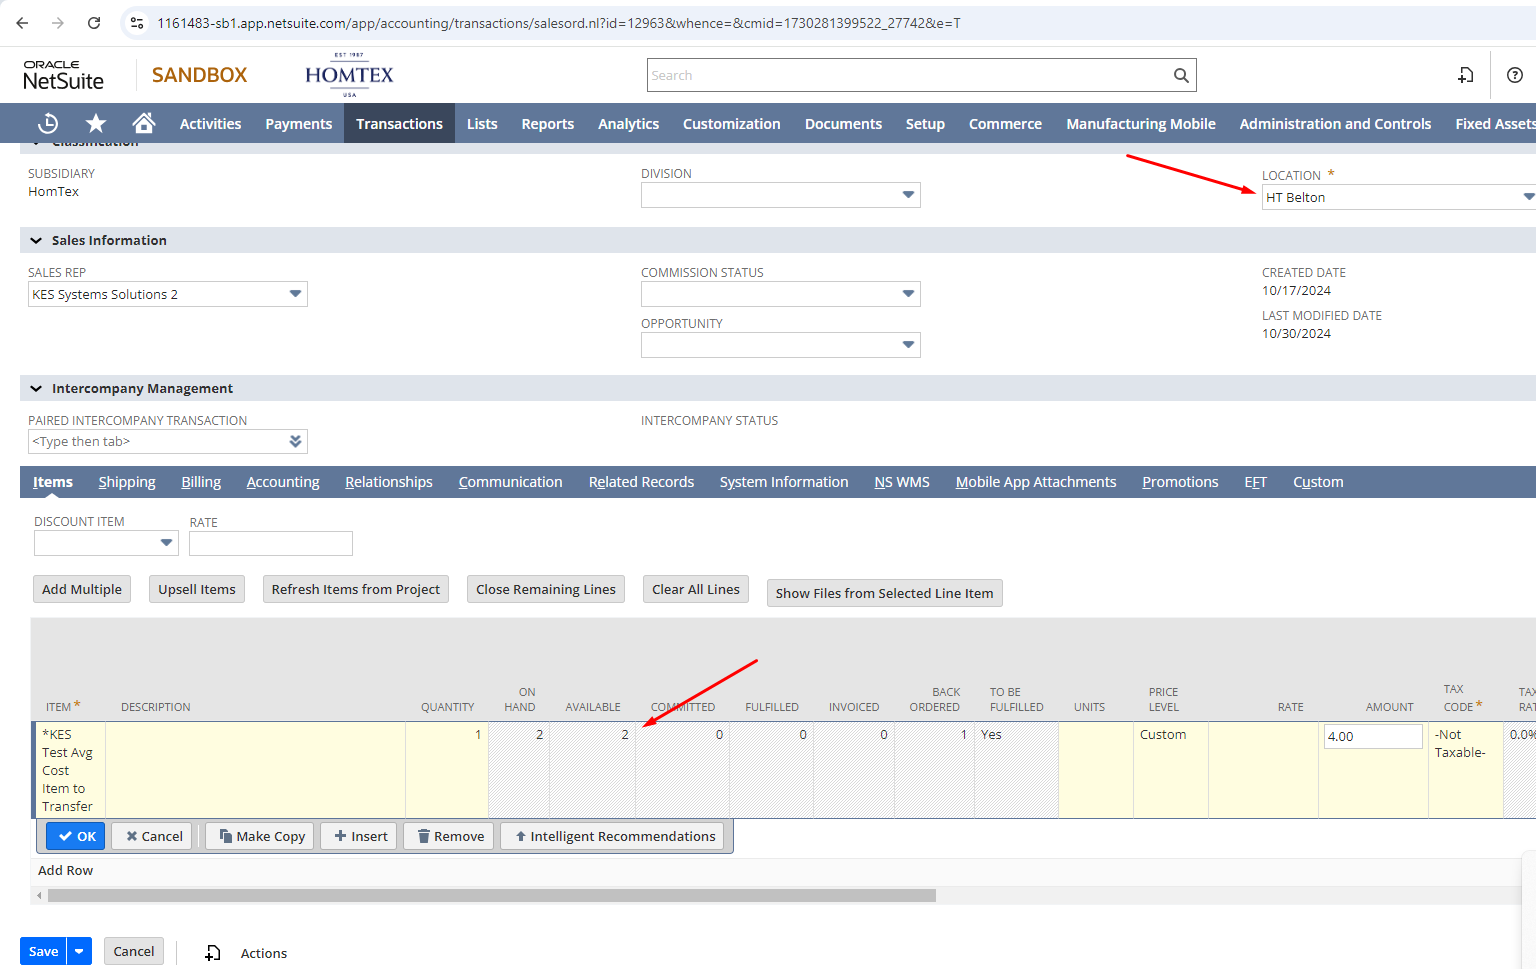1536x969 pixels.
Task: Open the Setup menu
Action: click(925, 123)
